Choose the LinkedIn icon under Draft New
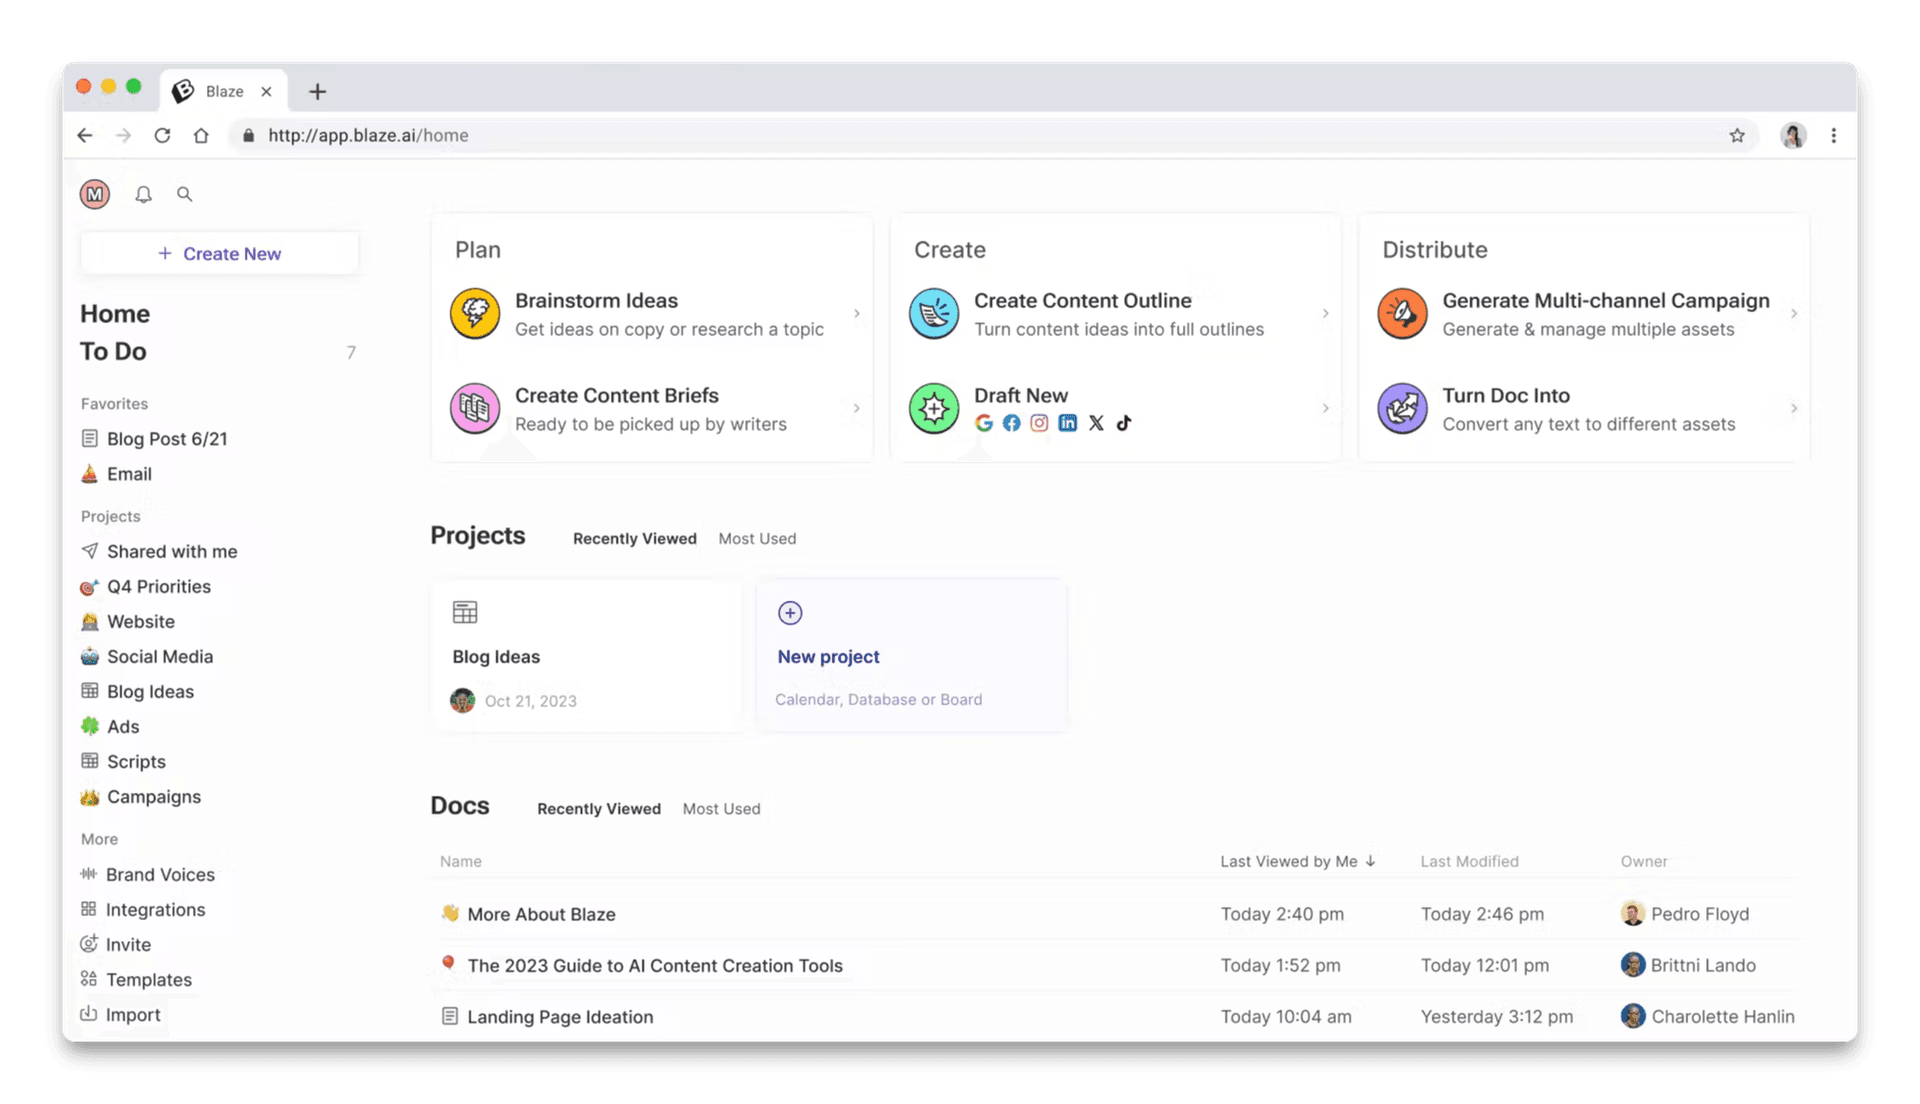Image resolution: width=1920 pixels, height=1104 pixels. [x=1068, y=423]
